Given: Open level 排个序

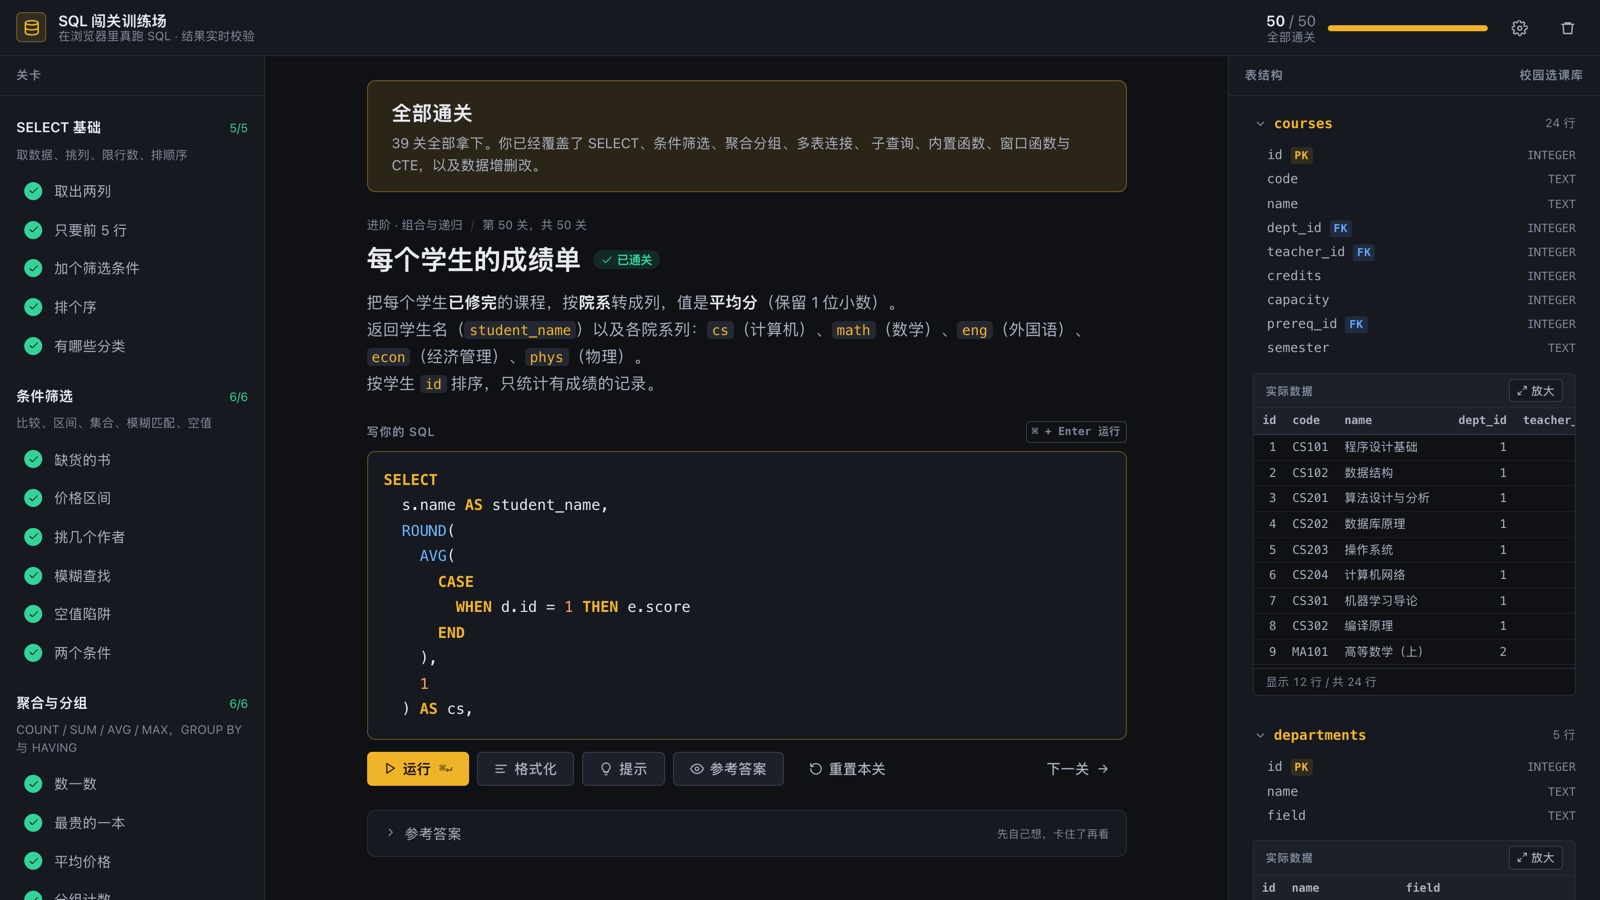Looking at the screenshot, I should tap(132, 307).
